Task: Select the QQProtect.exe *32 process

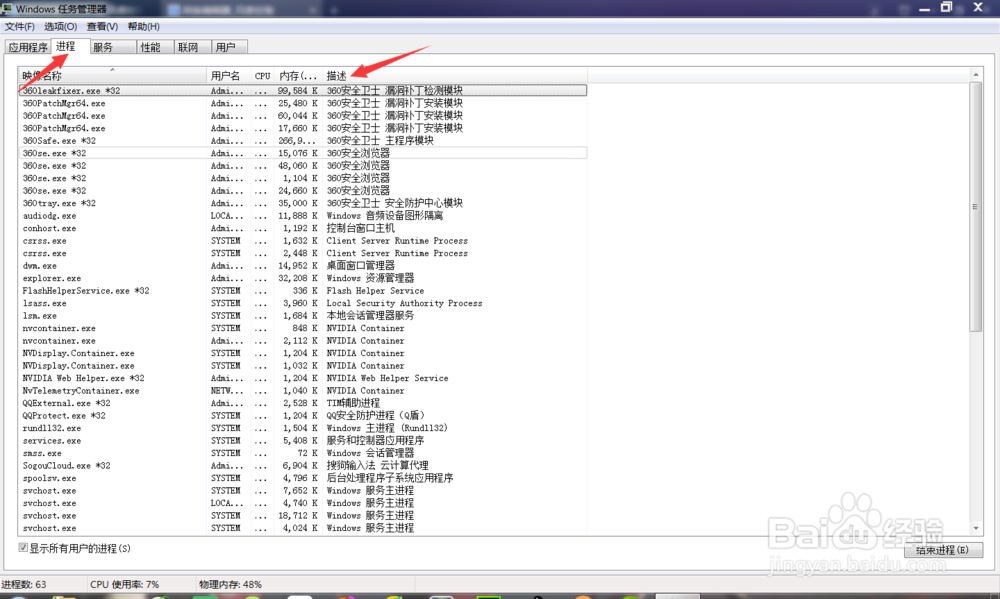Action: click(x=303, y=415)
